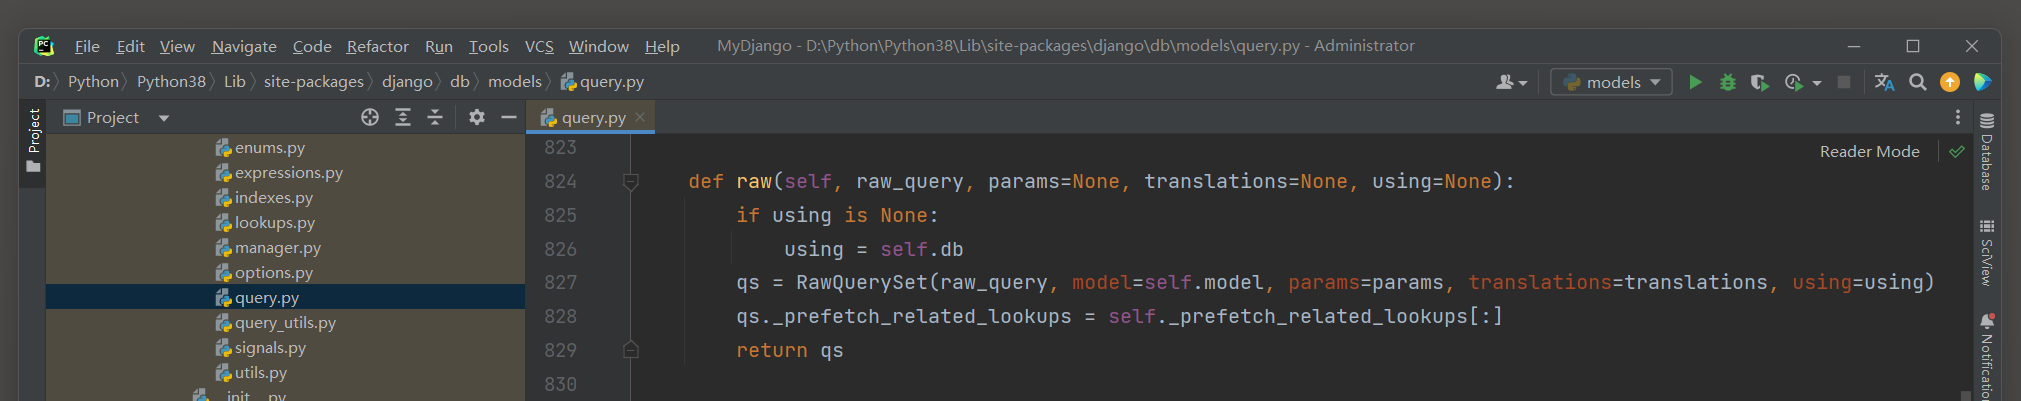This screenshot has width=2021, height=401.
Task: Open the Refactor menu
Action: tap(377, 46)
